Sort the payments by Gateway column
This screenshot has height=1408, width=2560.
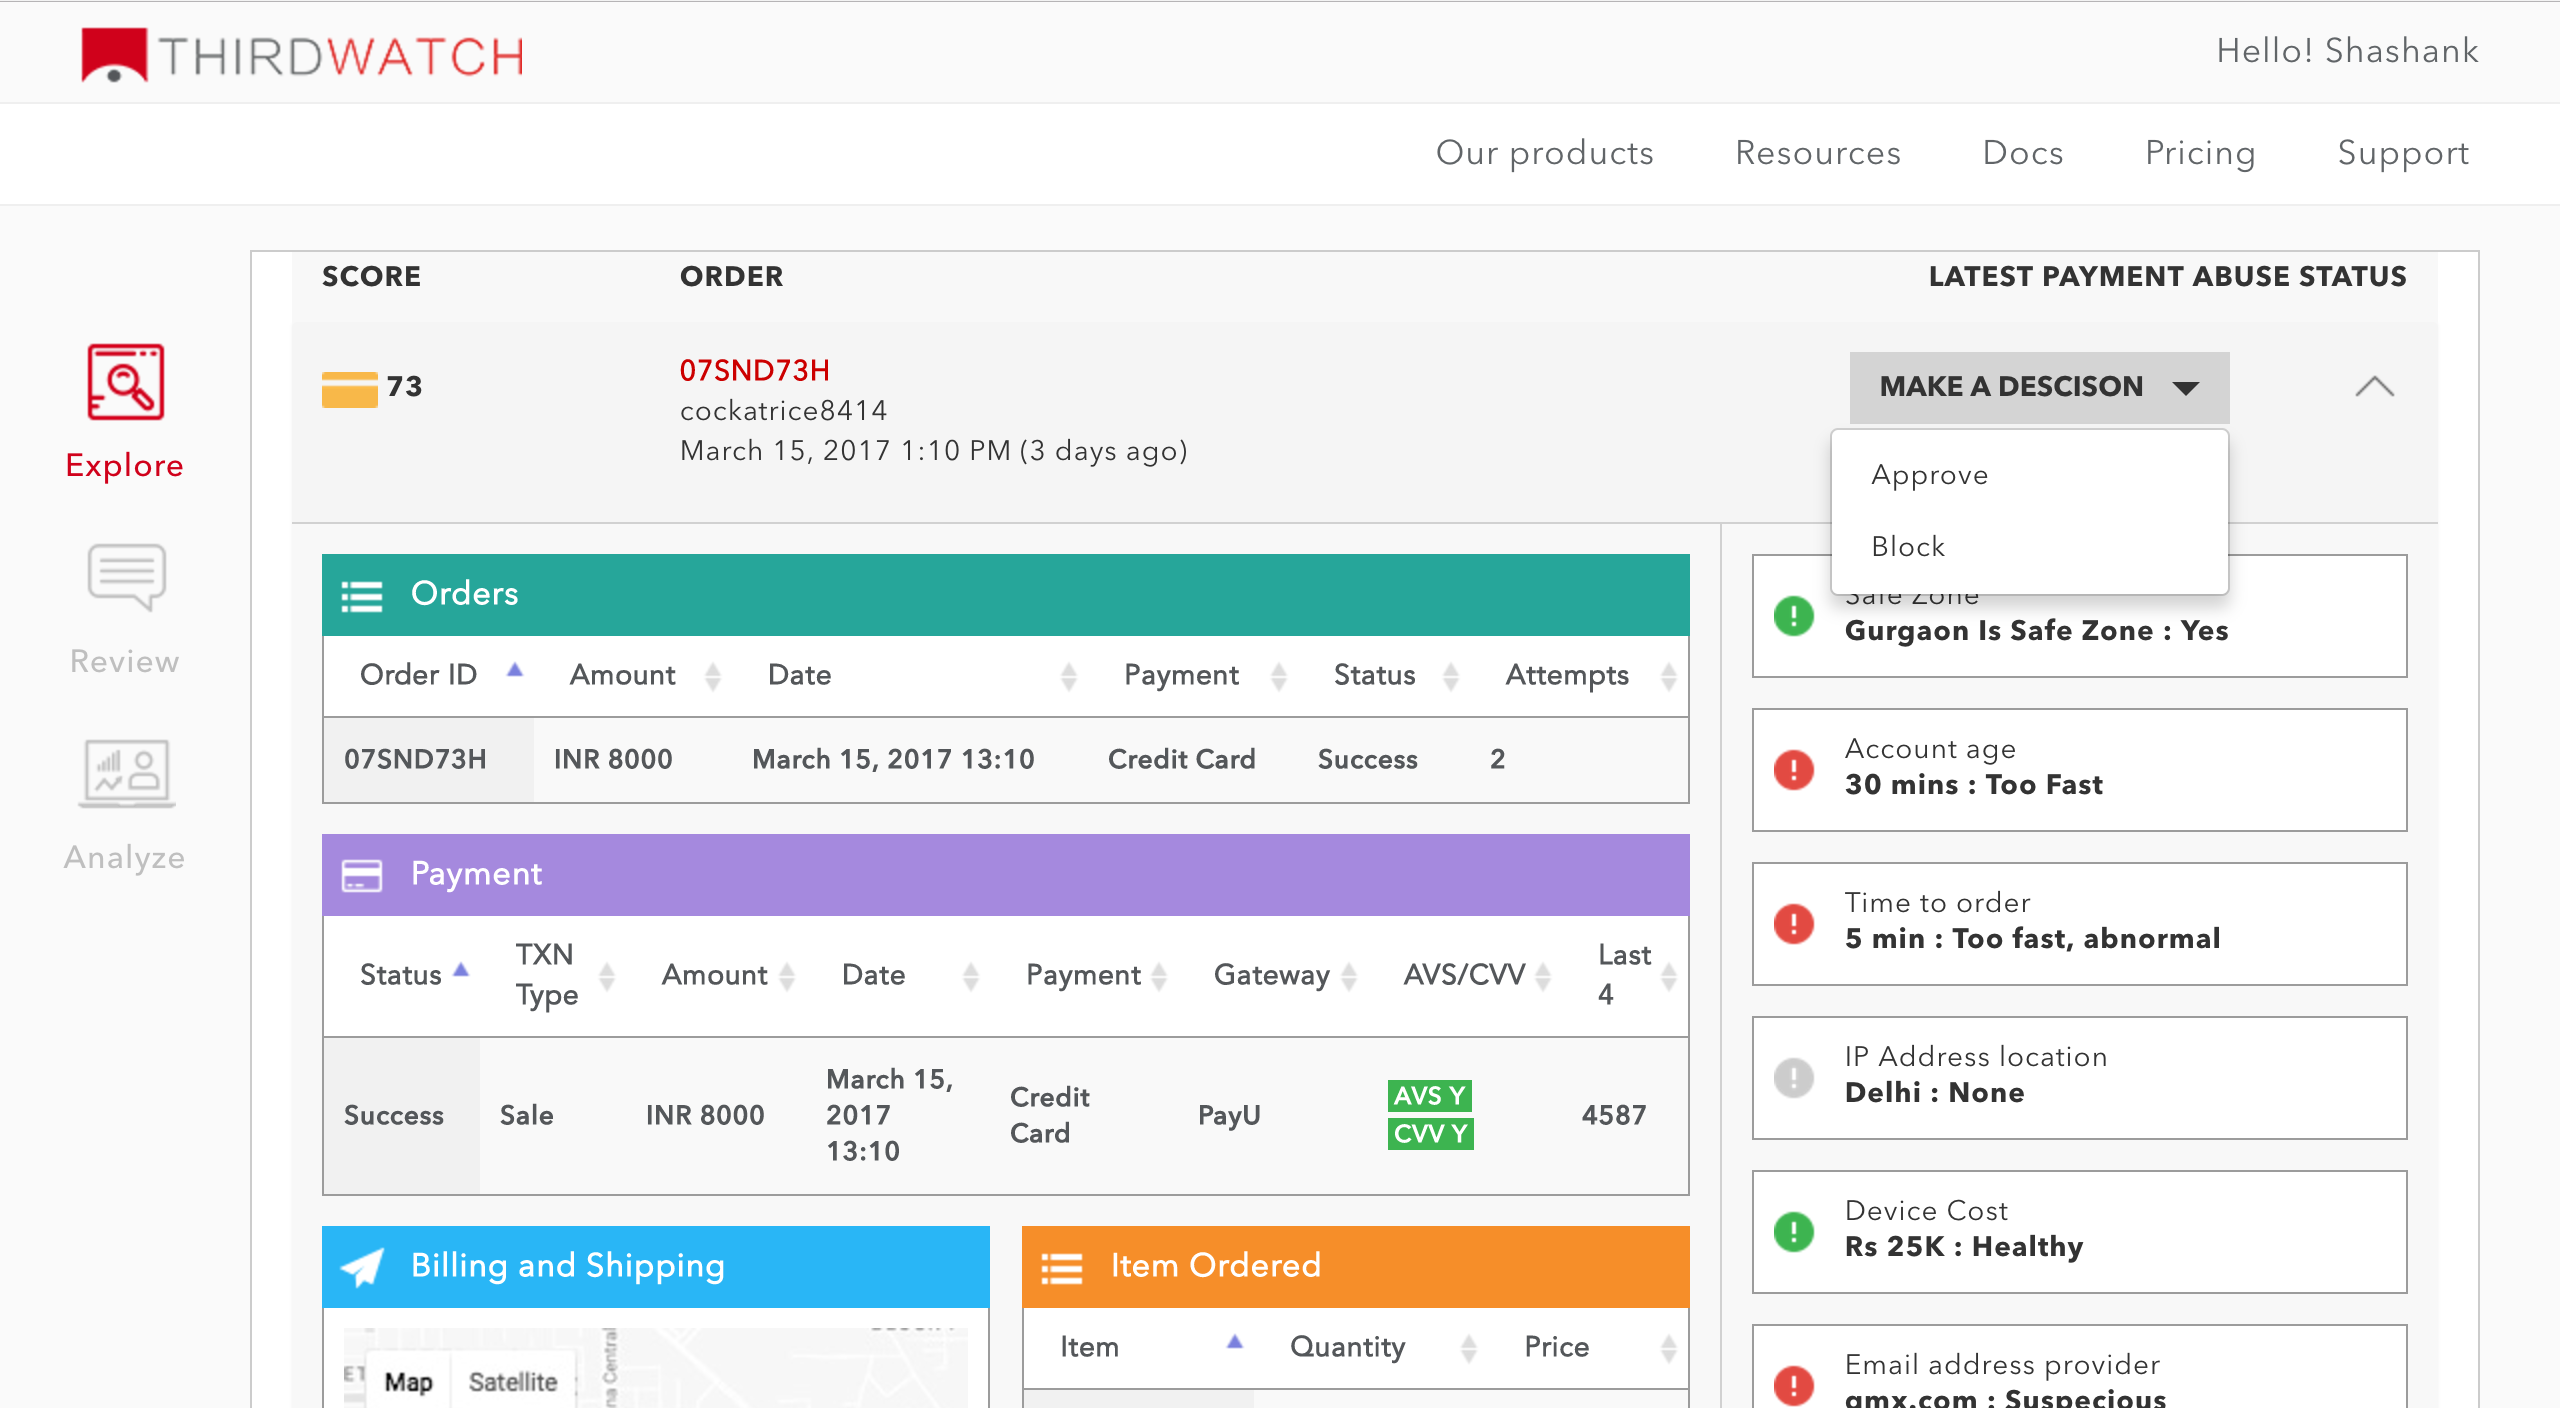click(1272, 974)
